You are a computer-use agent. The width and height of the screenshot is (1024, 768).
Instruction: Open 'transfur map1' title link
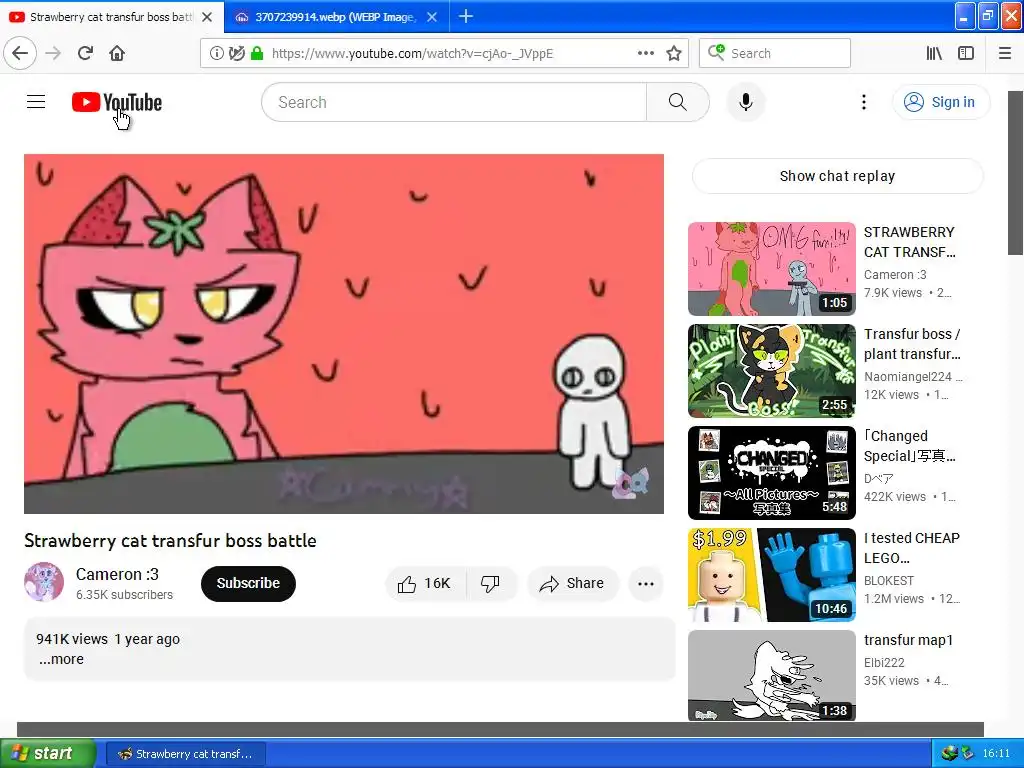[x=908, y=640]
